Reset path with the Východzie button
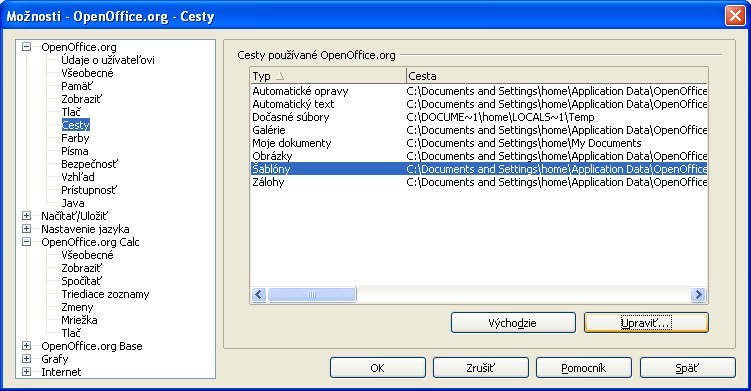 [513, 322]
